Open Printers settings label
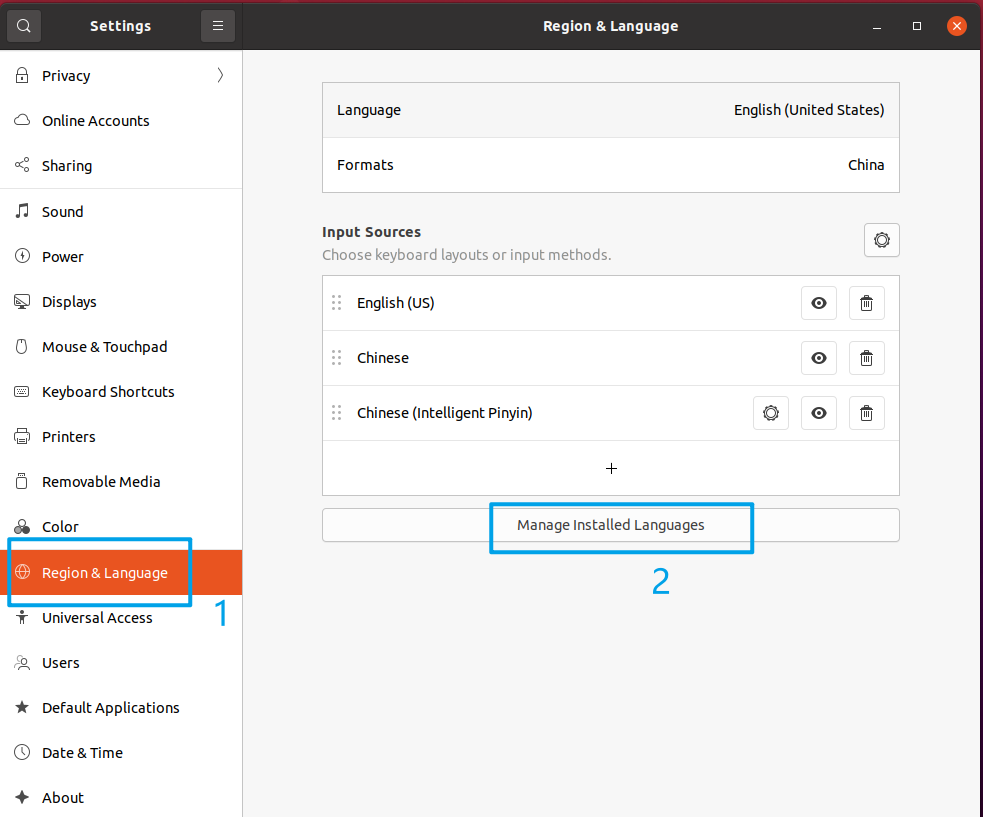The width and height of the screenshot is (983, 817). click(68, 436)
